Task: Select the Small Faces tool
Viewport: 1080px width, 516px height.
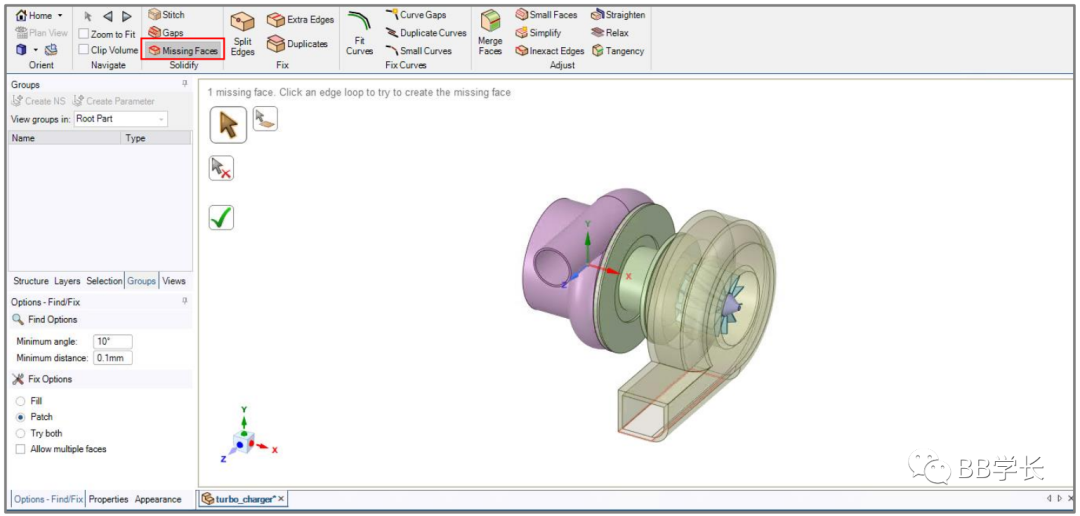Action: 546,14
